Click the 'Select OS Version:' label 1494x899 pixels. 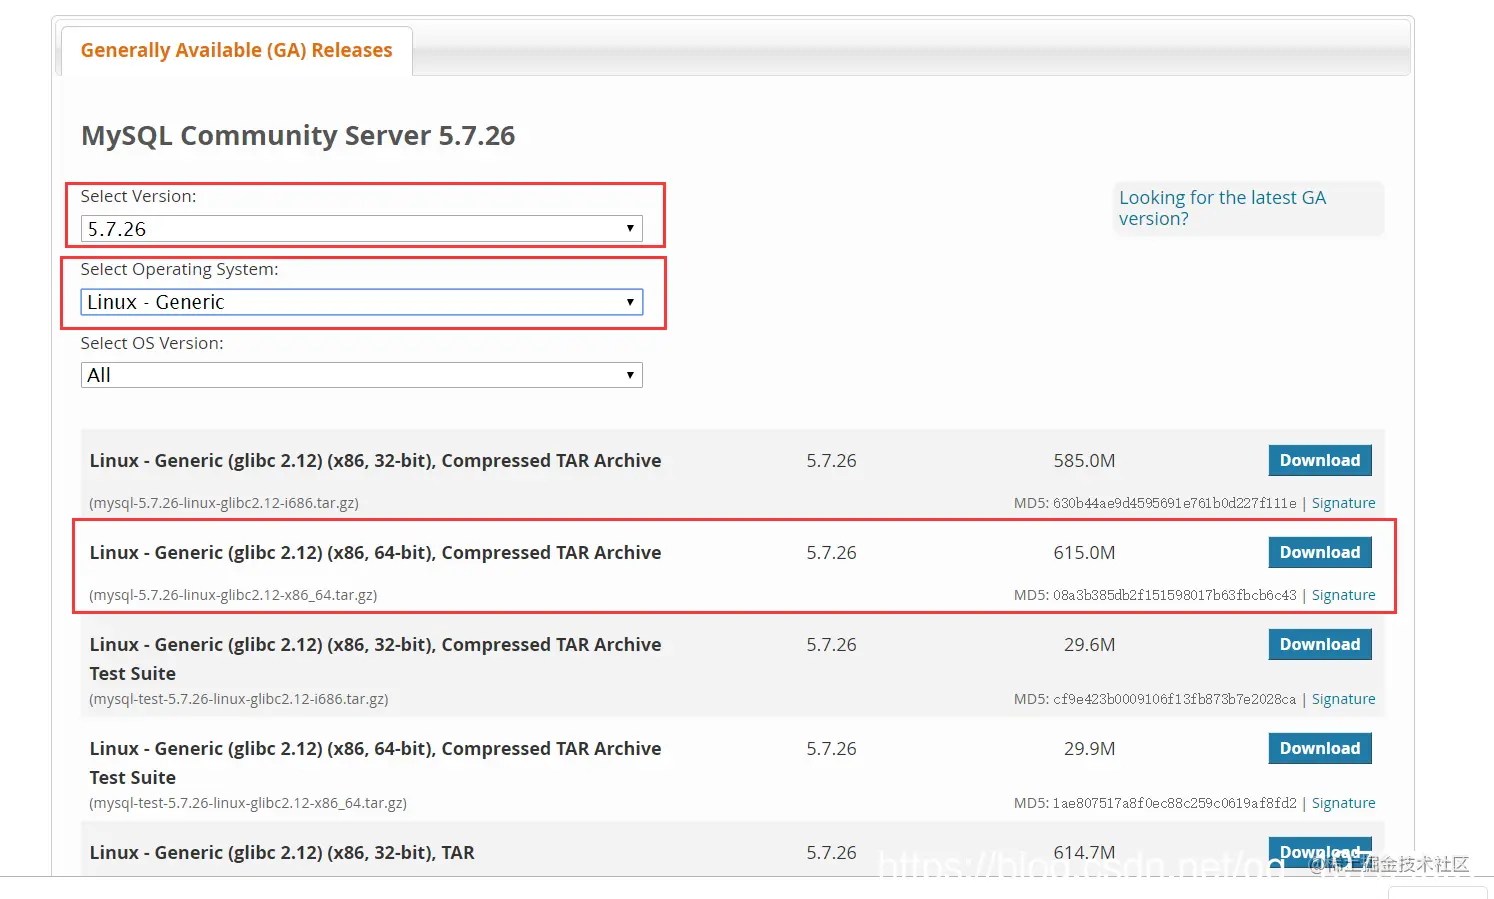pyautogui.click(x=152, y=343)
